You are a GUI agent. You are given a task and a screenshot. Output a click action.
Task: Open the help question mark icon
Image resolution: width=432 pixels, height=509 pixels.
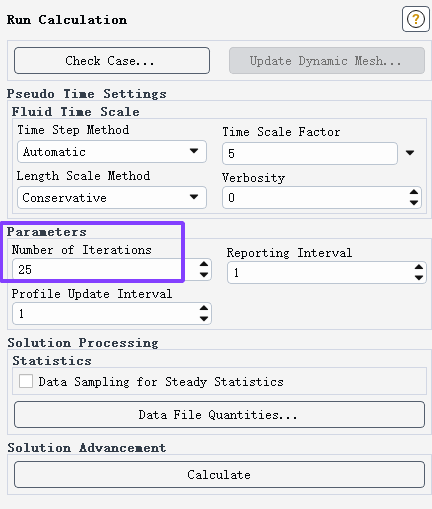point(415,19)
